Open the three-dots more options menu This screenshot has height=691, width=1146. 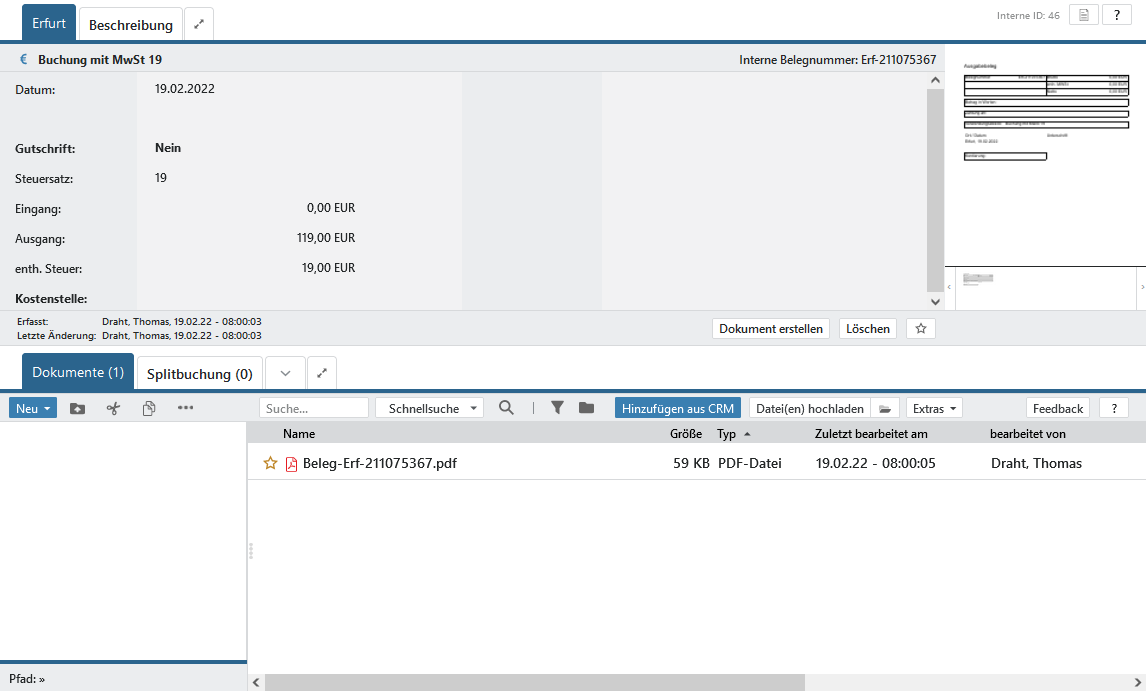coord(185,408)
